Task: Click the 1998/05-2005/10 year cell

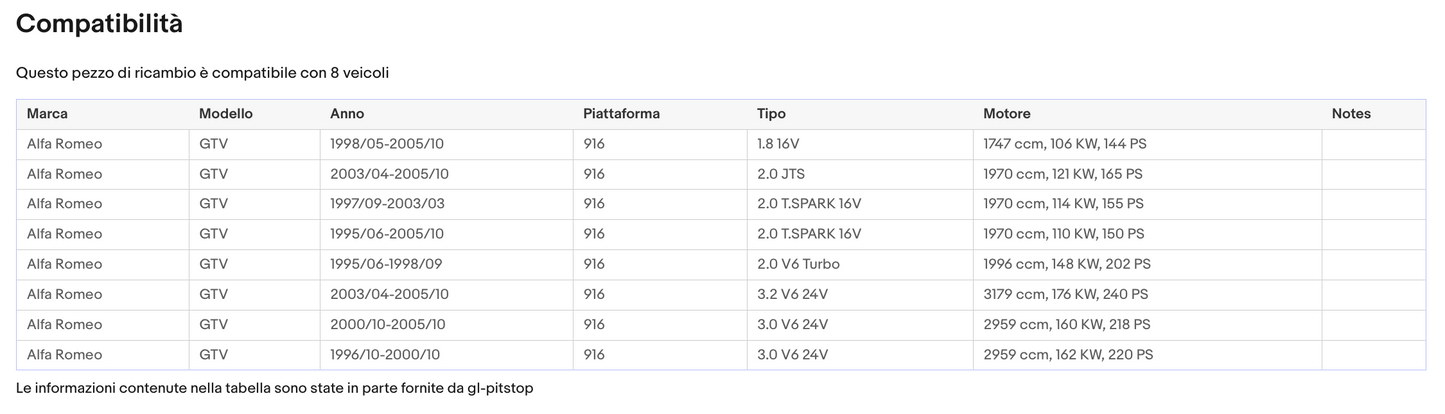Action: pos(386,144)
